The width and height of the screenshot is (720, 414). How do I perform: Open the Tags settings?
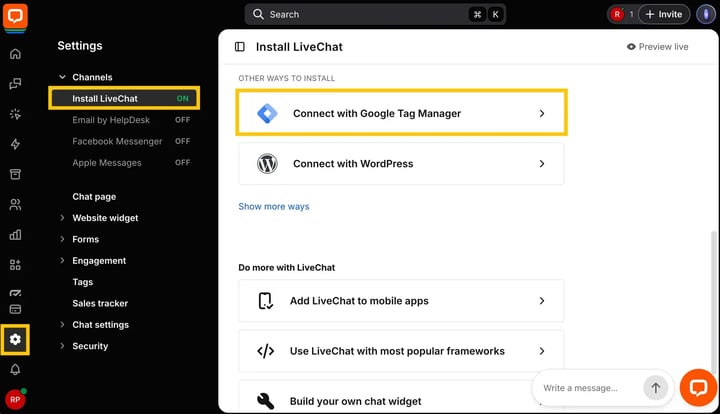point(83,282)
